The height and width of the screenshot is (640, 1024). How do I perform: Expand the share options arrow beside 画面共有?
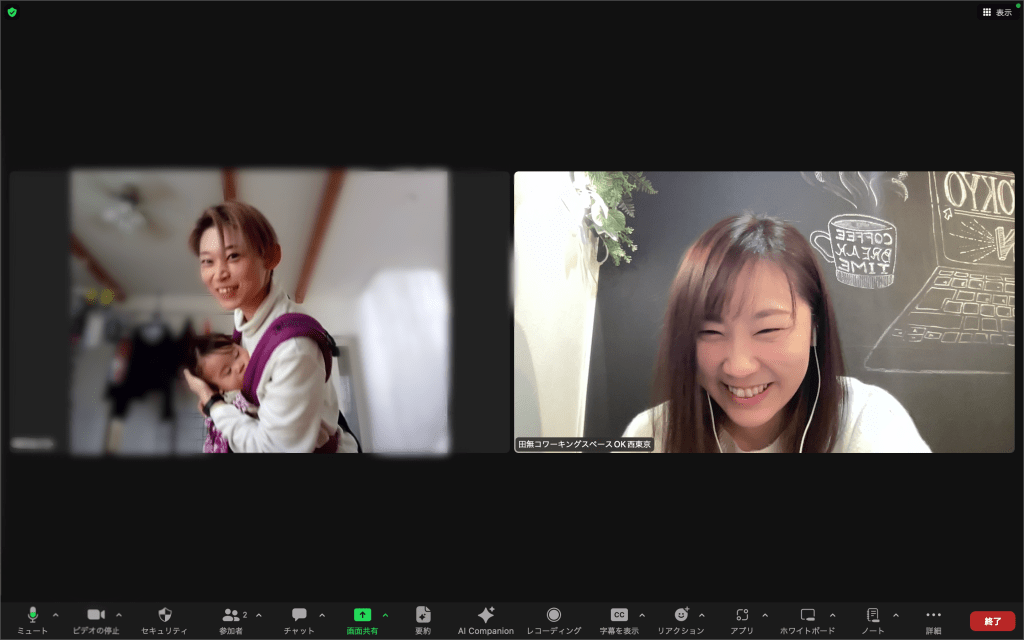tap(386, 615)
